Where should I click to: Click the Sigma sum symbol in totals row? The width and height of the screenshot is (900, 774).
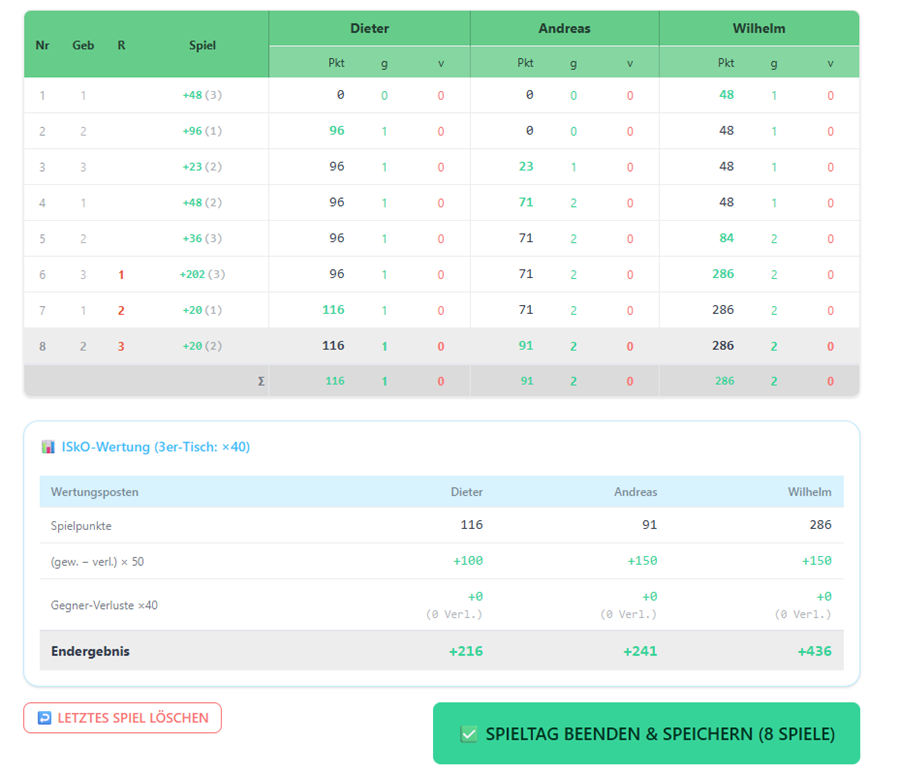[261, 381]
